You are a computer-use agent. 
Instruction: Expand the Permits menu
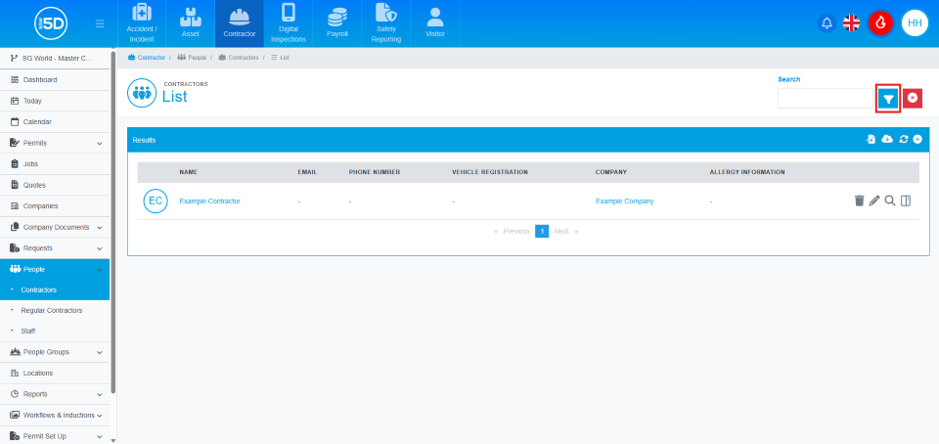click(x=54, y=143)
